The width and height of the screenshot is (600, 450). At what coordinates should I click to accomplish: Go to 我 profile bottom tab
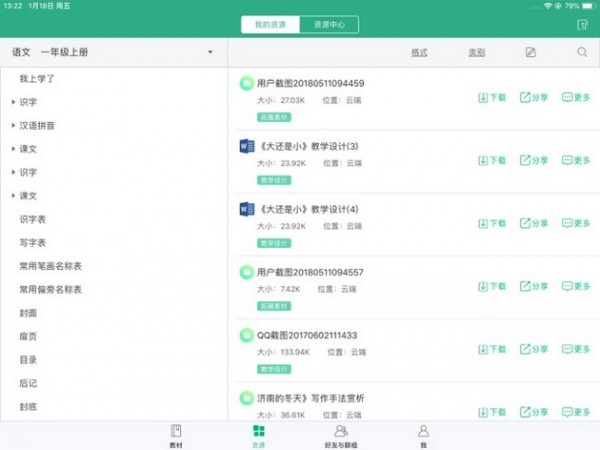tap(423, 436)
